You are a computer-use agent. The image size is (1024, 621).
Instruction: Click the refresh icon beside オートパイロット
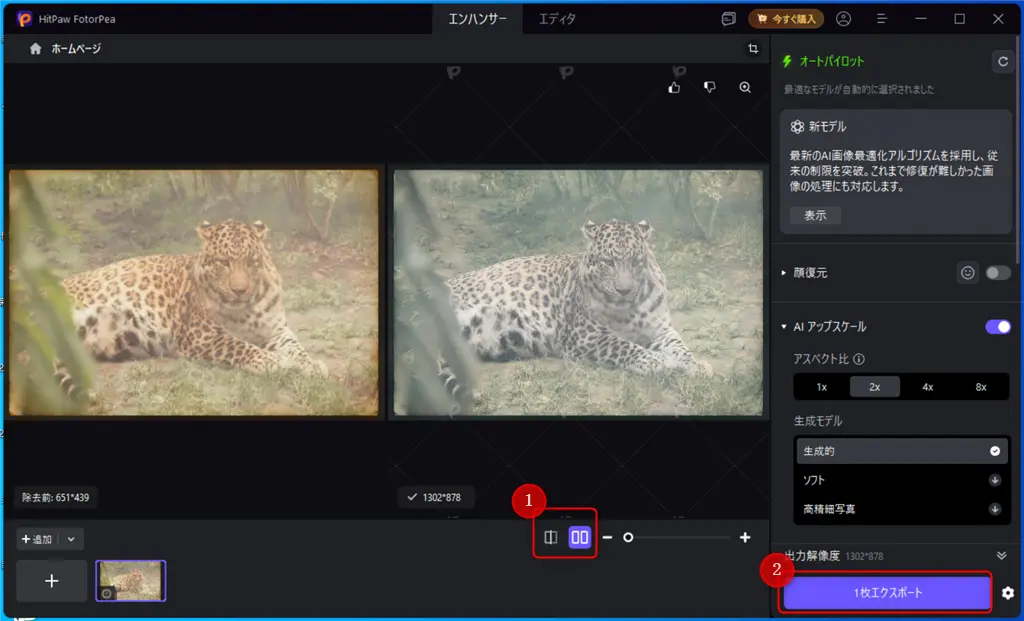click(x=1003, y=61)
